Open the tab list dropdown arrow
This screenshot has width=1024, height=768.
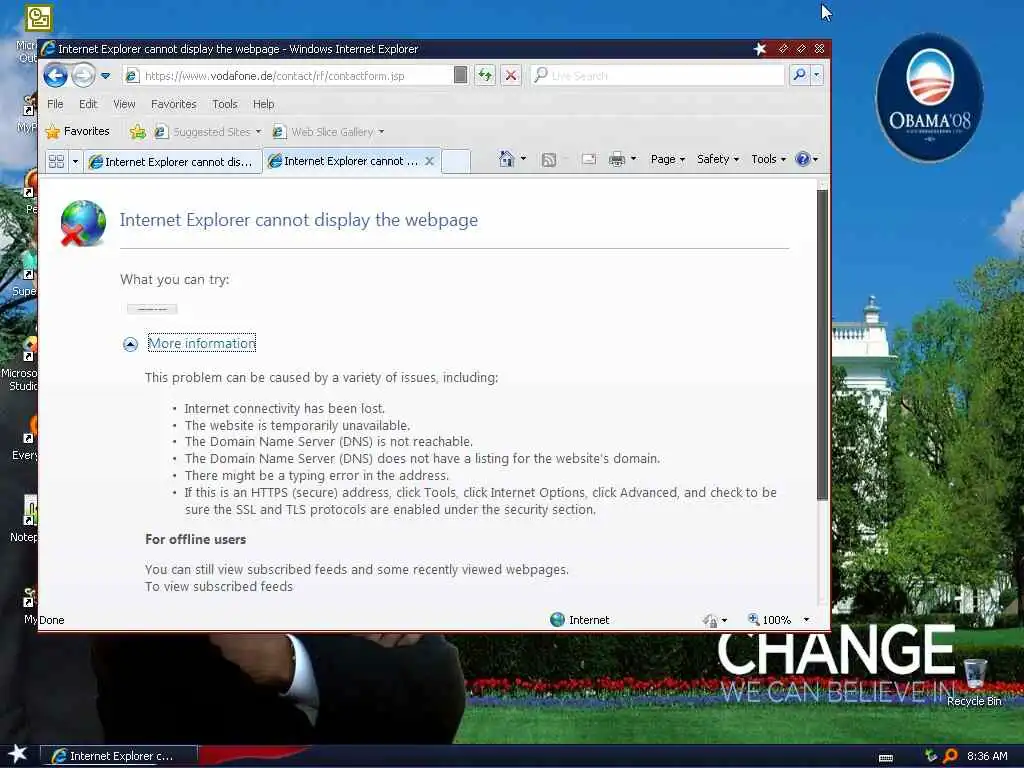(x=75, y=161)
